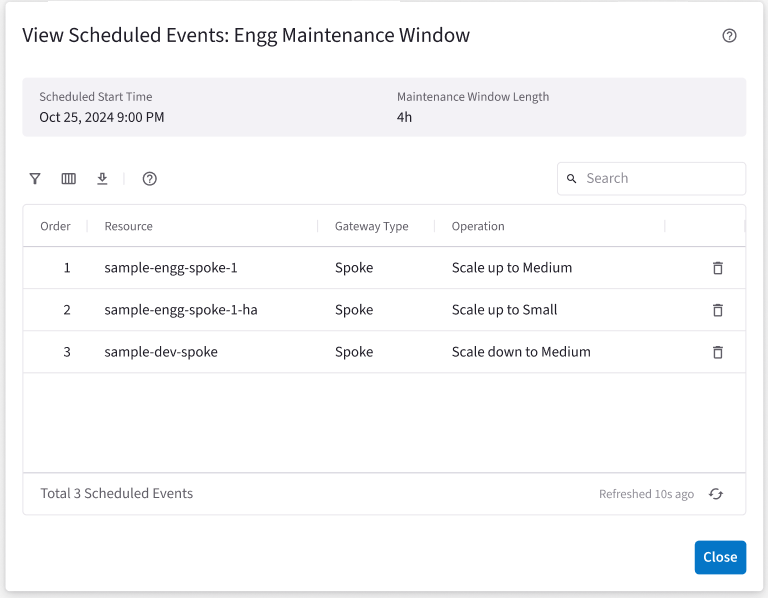Image resolution: width=768 pixels, height=598 pixels.
Task: Delete the sample-engg-spoke-1-ha scheduled event
Action: click(717, 310)
